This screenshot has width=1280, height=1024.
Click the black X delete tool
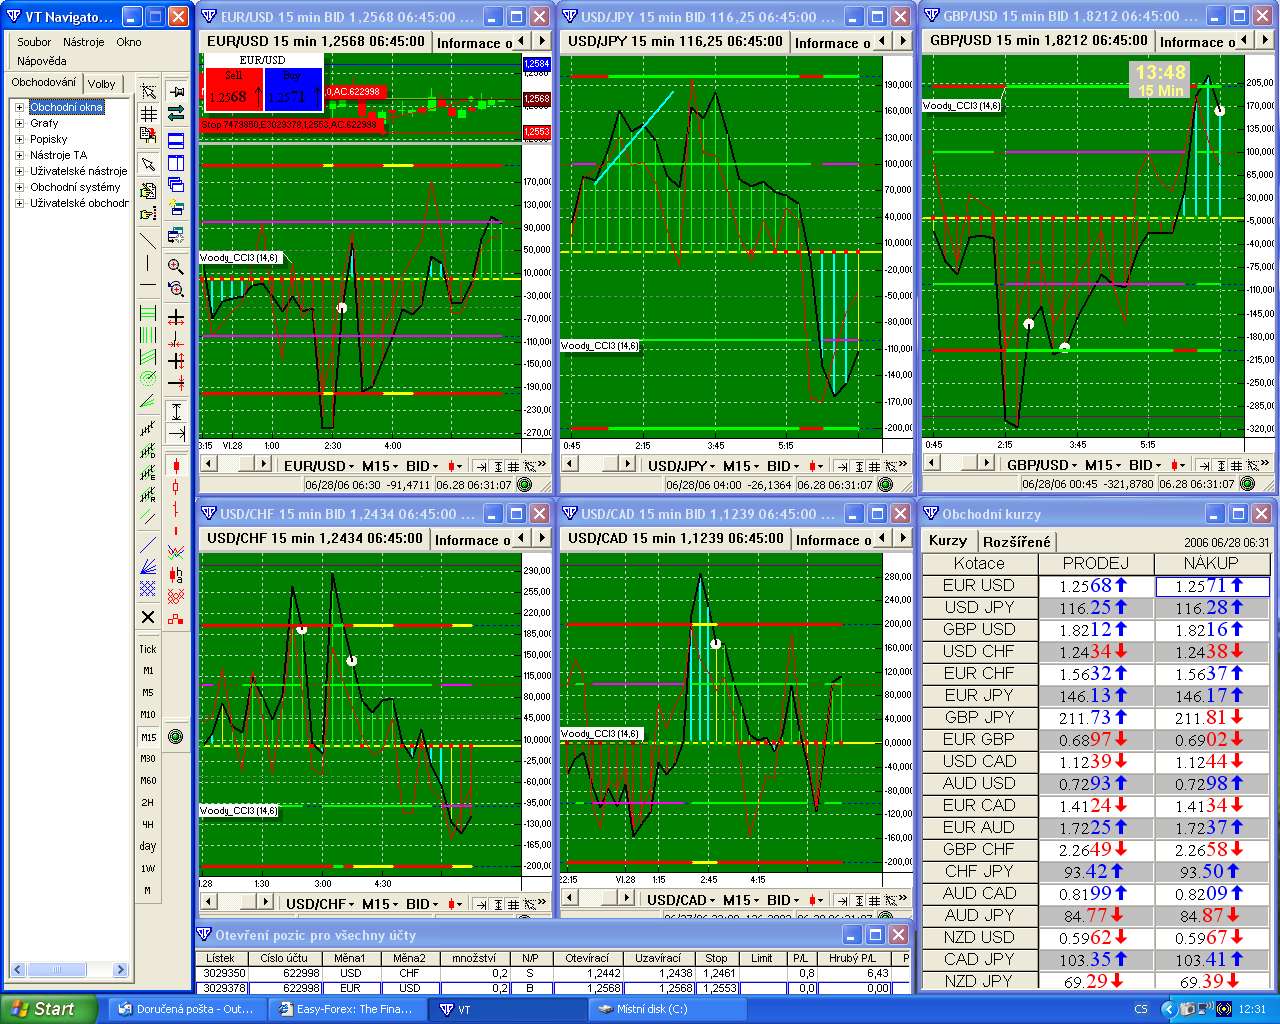[148, 617]
